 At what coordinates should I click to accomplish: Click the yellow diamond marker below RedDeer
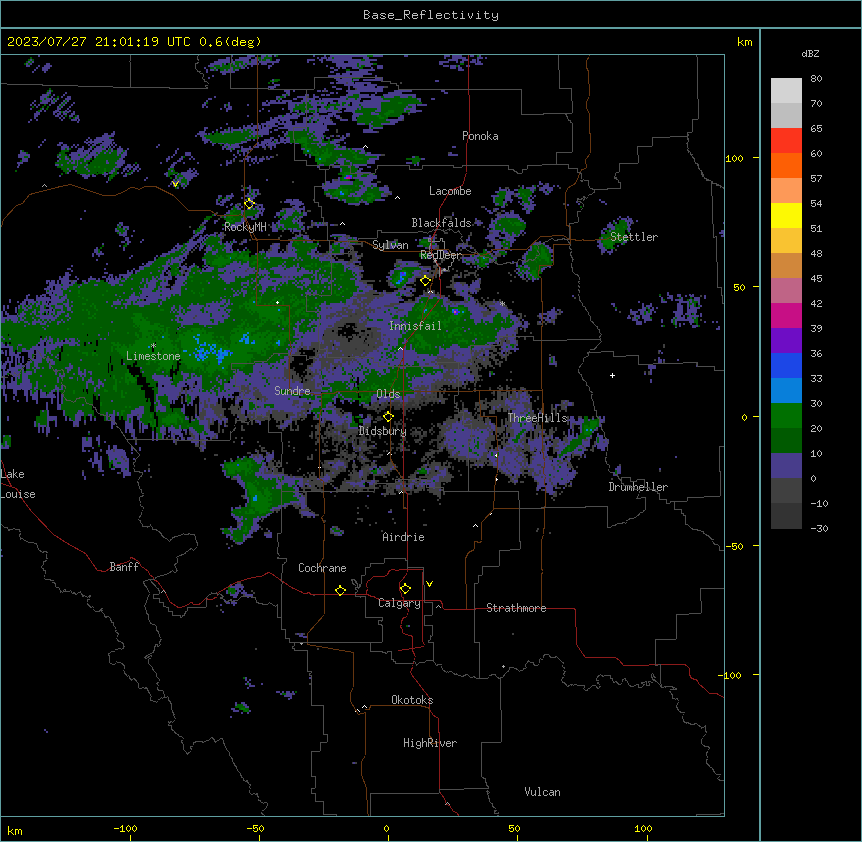click(x=425, y=281)
